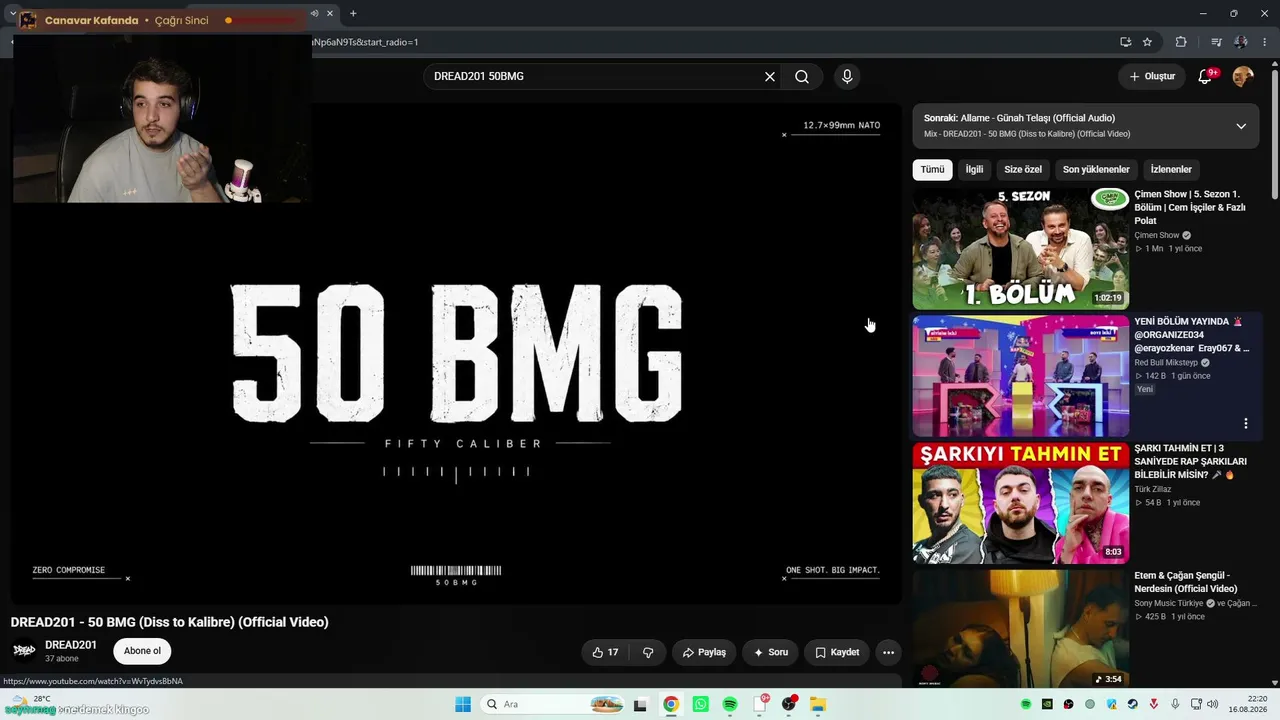This screenshot has height=720, width=1280.
Task: Expand the Mix playlist panel chevron
Action: (x=1241, y=126)
